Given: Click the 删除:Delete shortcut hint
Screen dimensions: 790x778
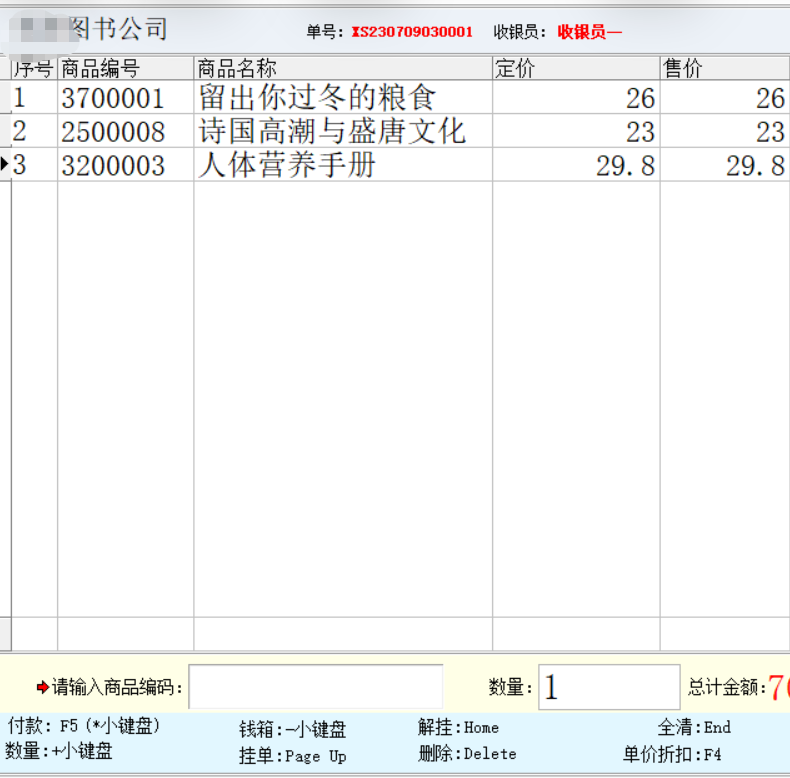Looking at the screenshot, I should pos(467,754).
